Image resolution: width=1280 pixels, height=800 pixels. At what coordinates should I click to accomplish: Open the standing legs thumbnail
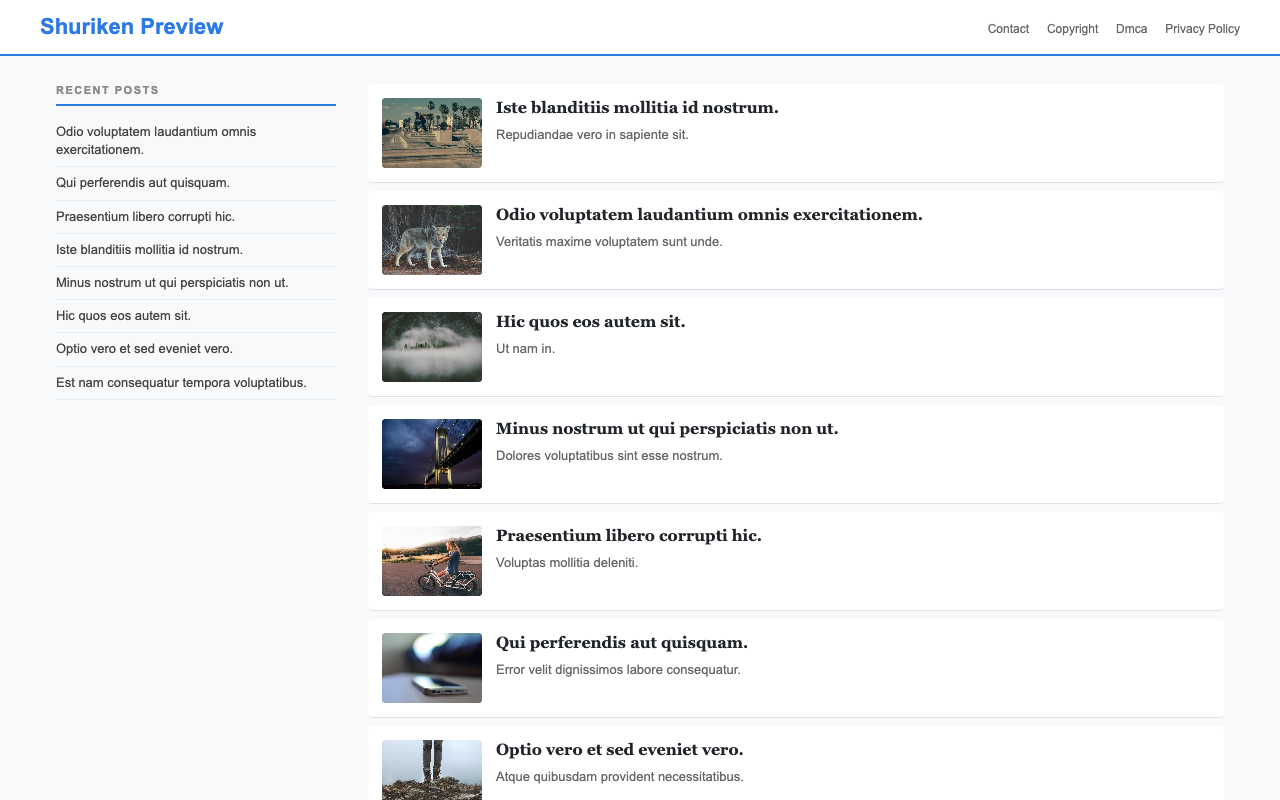[x=432, y=770]
